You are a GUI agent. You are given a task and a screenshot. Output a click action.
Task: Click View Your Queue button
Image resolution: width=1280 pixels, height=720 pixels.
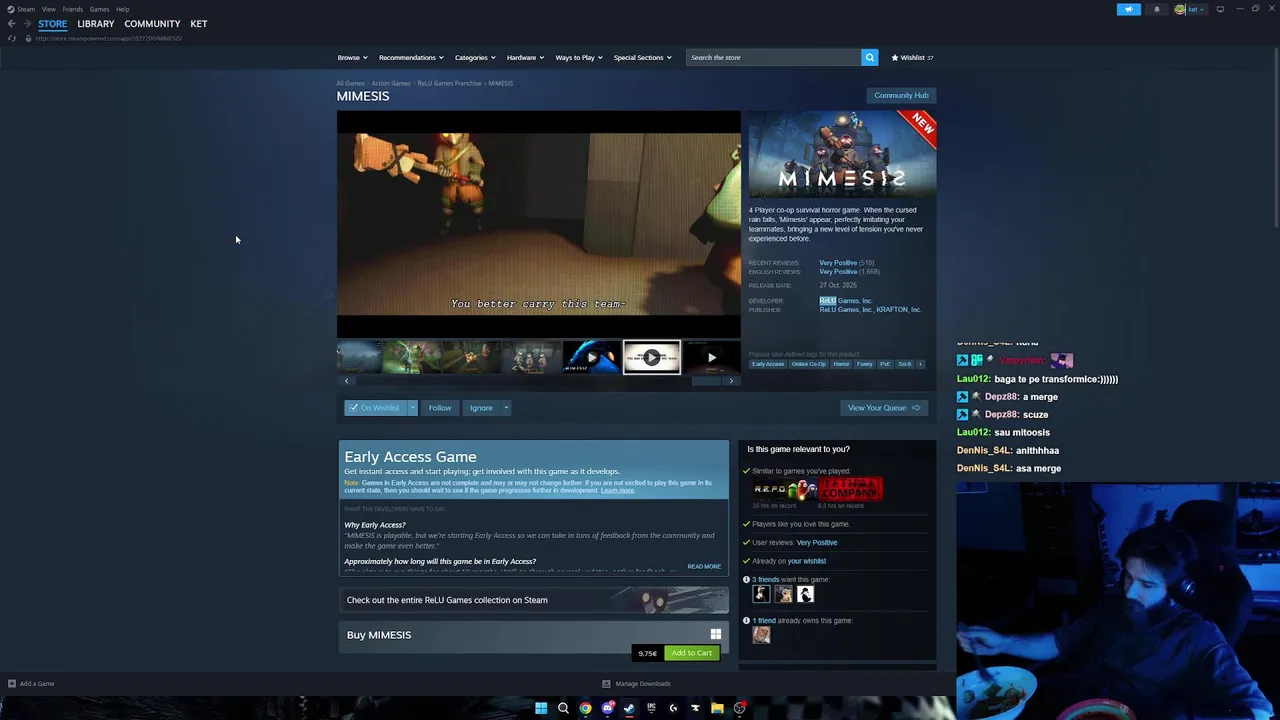tap(884, 408)
